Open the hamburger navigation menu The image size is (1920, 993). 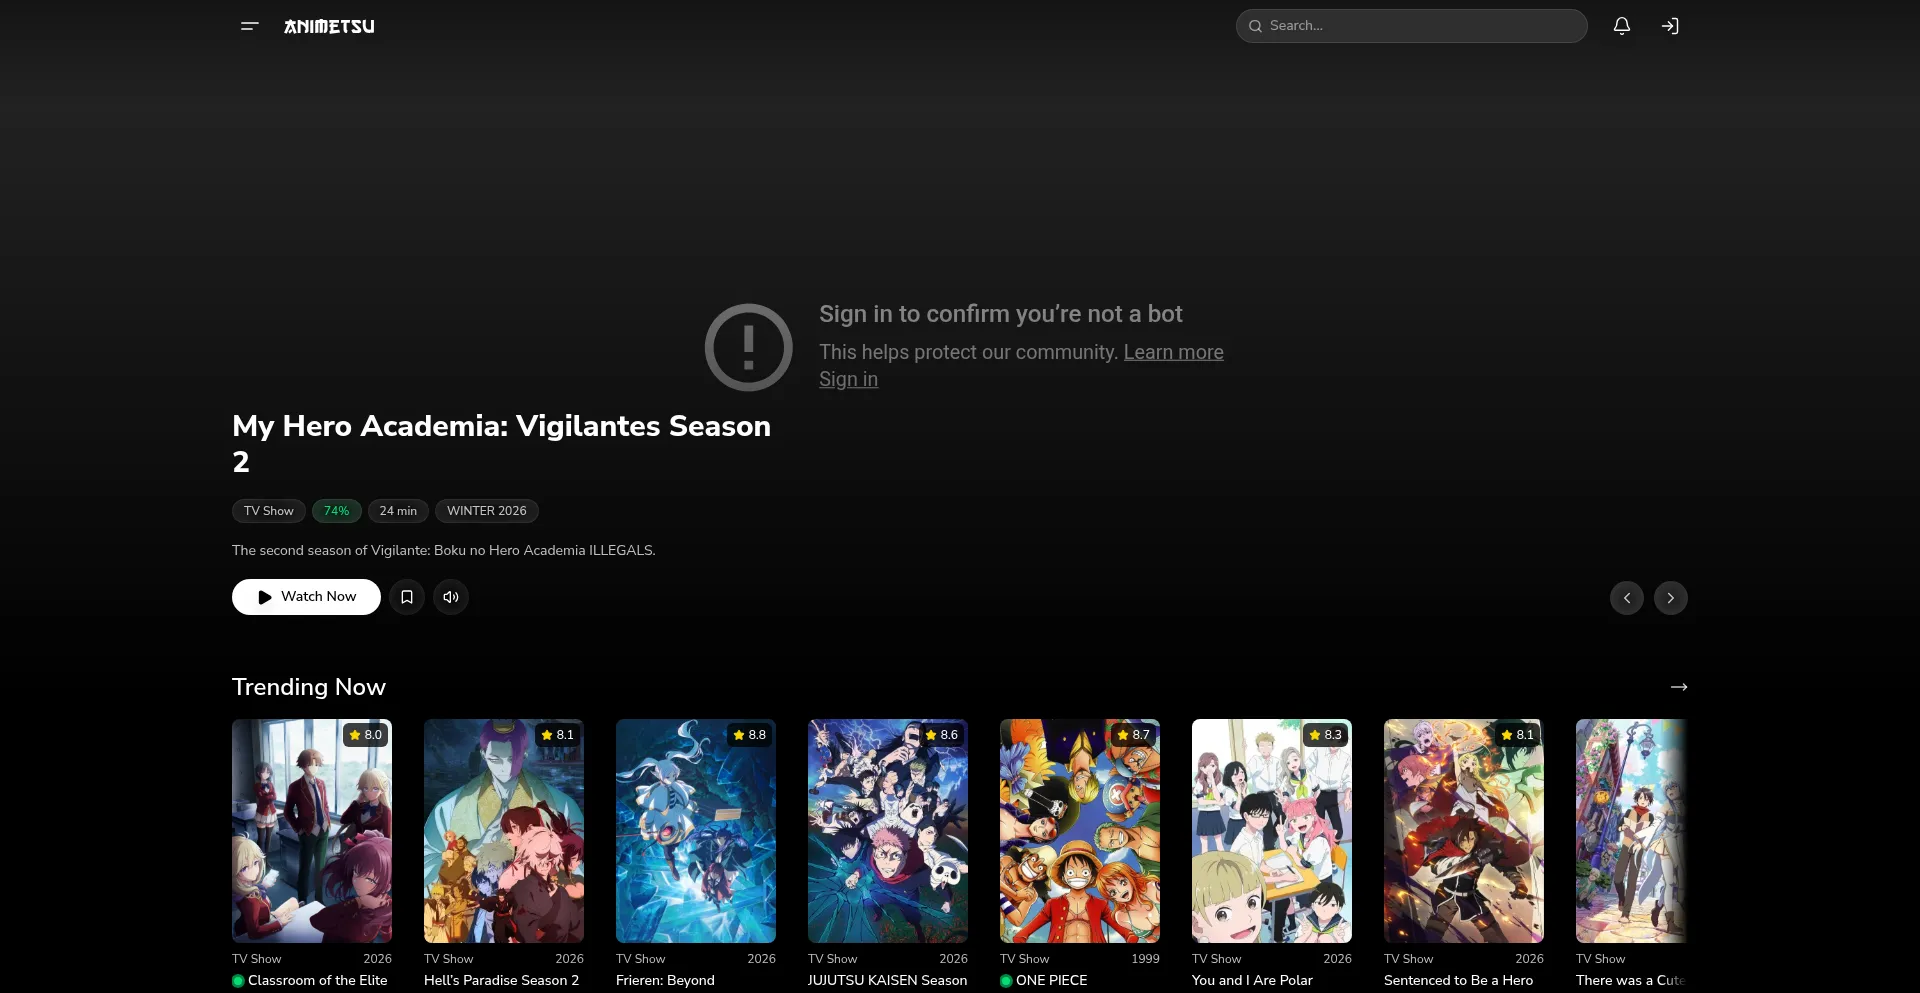coord(250,26)
